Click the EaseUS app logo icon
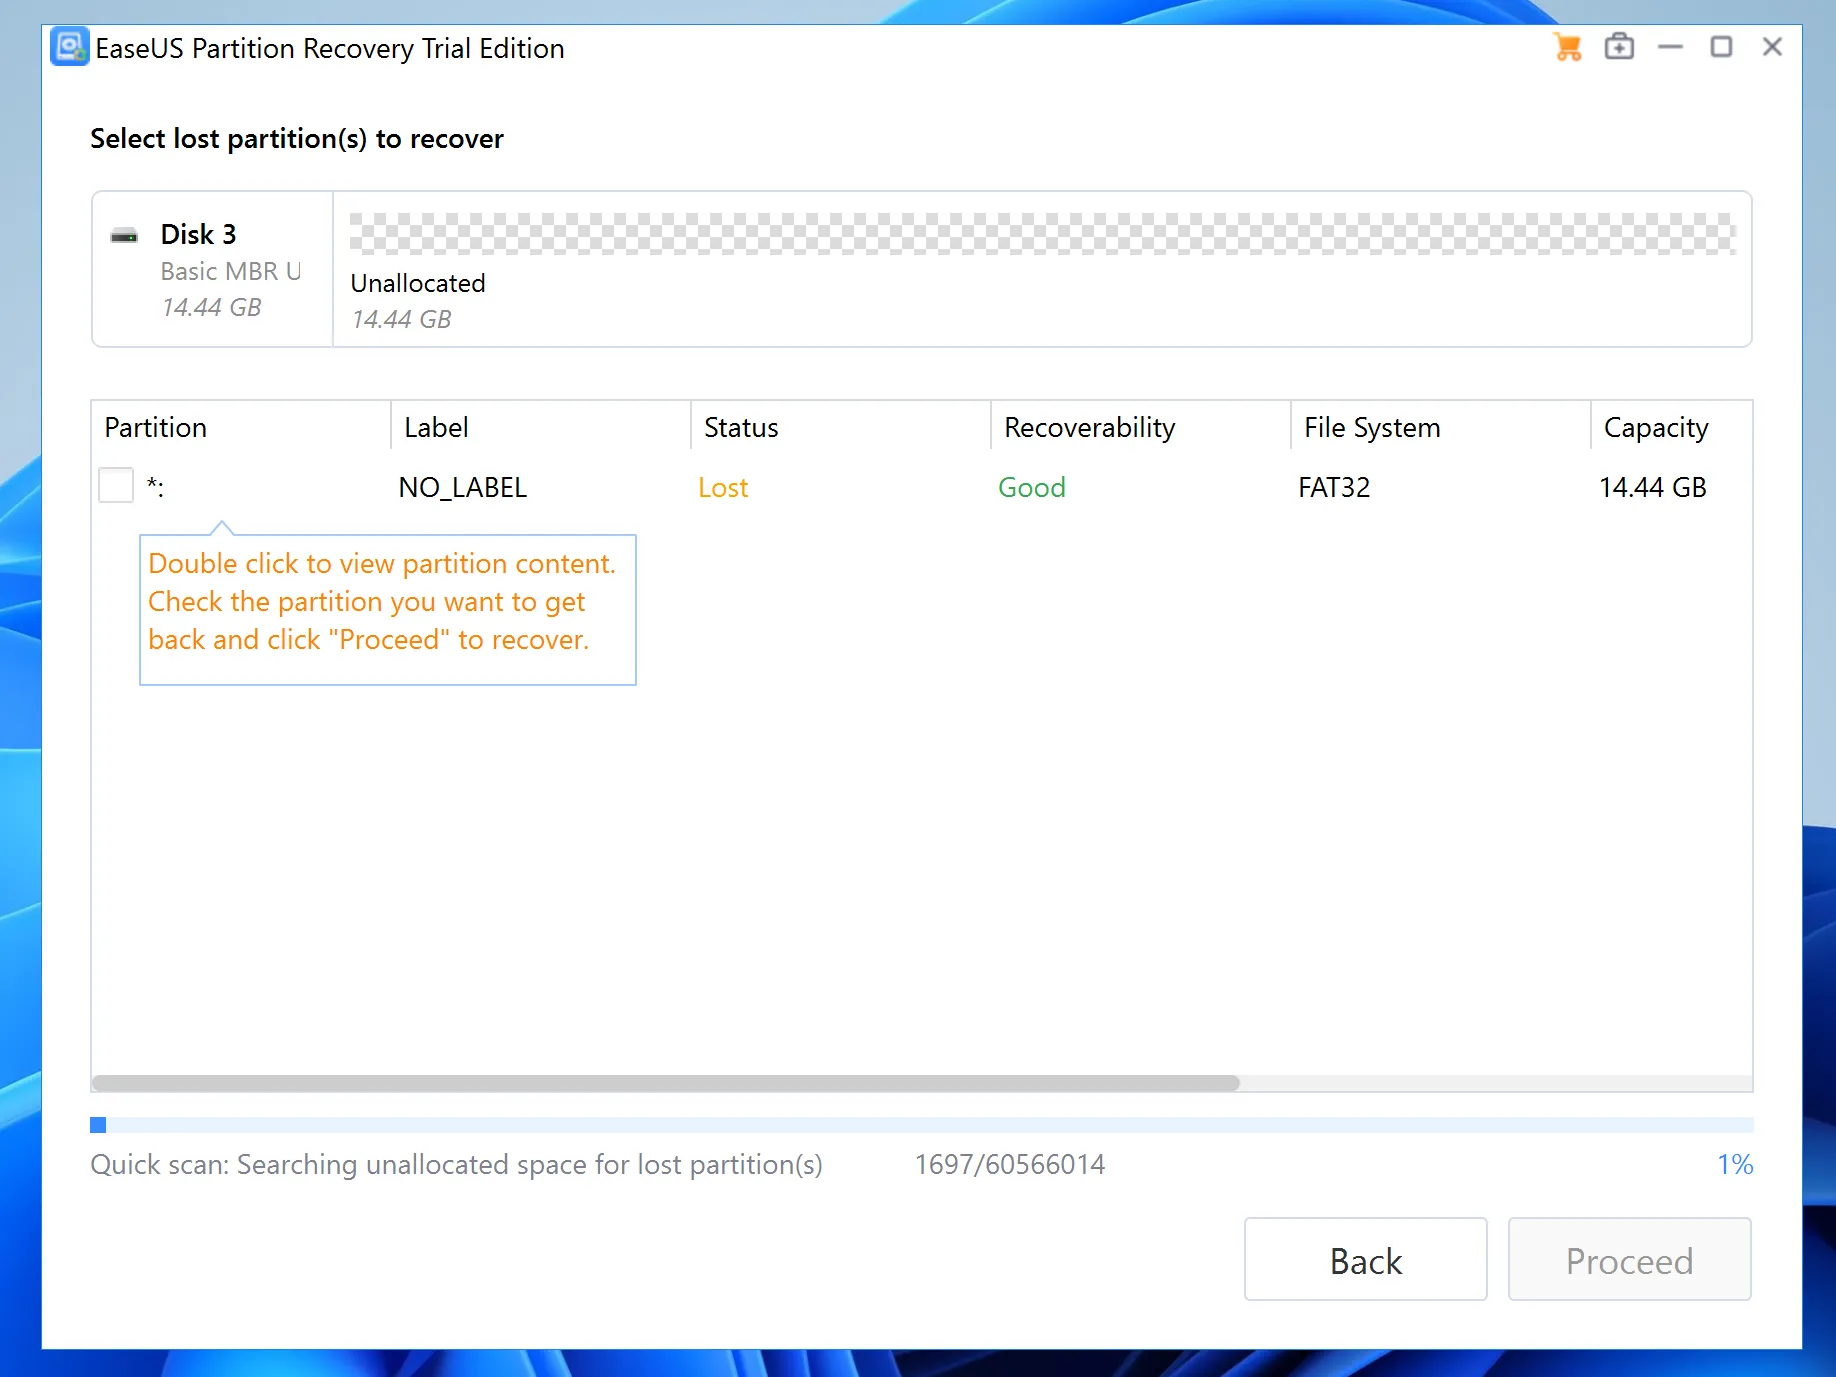 [x=69, y=47]
